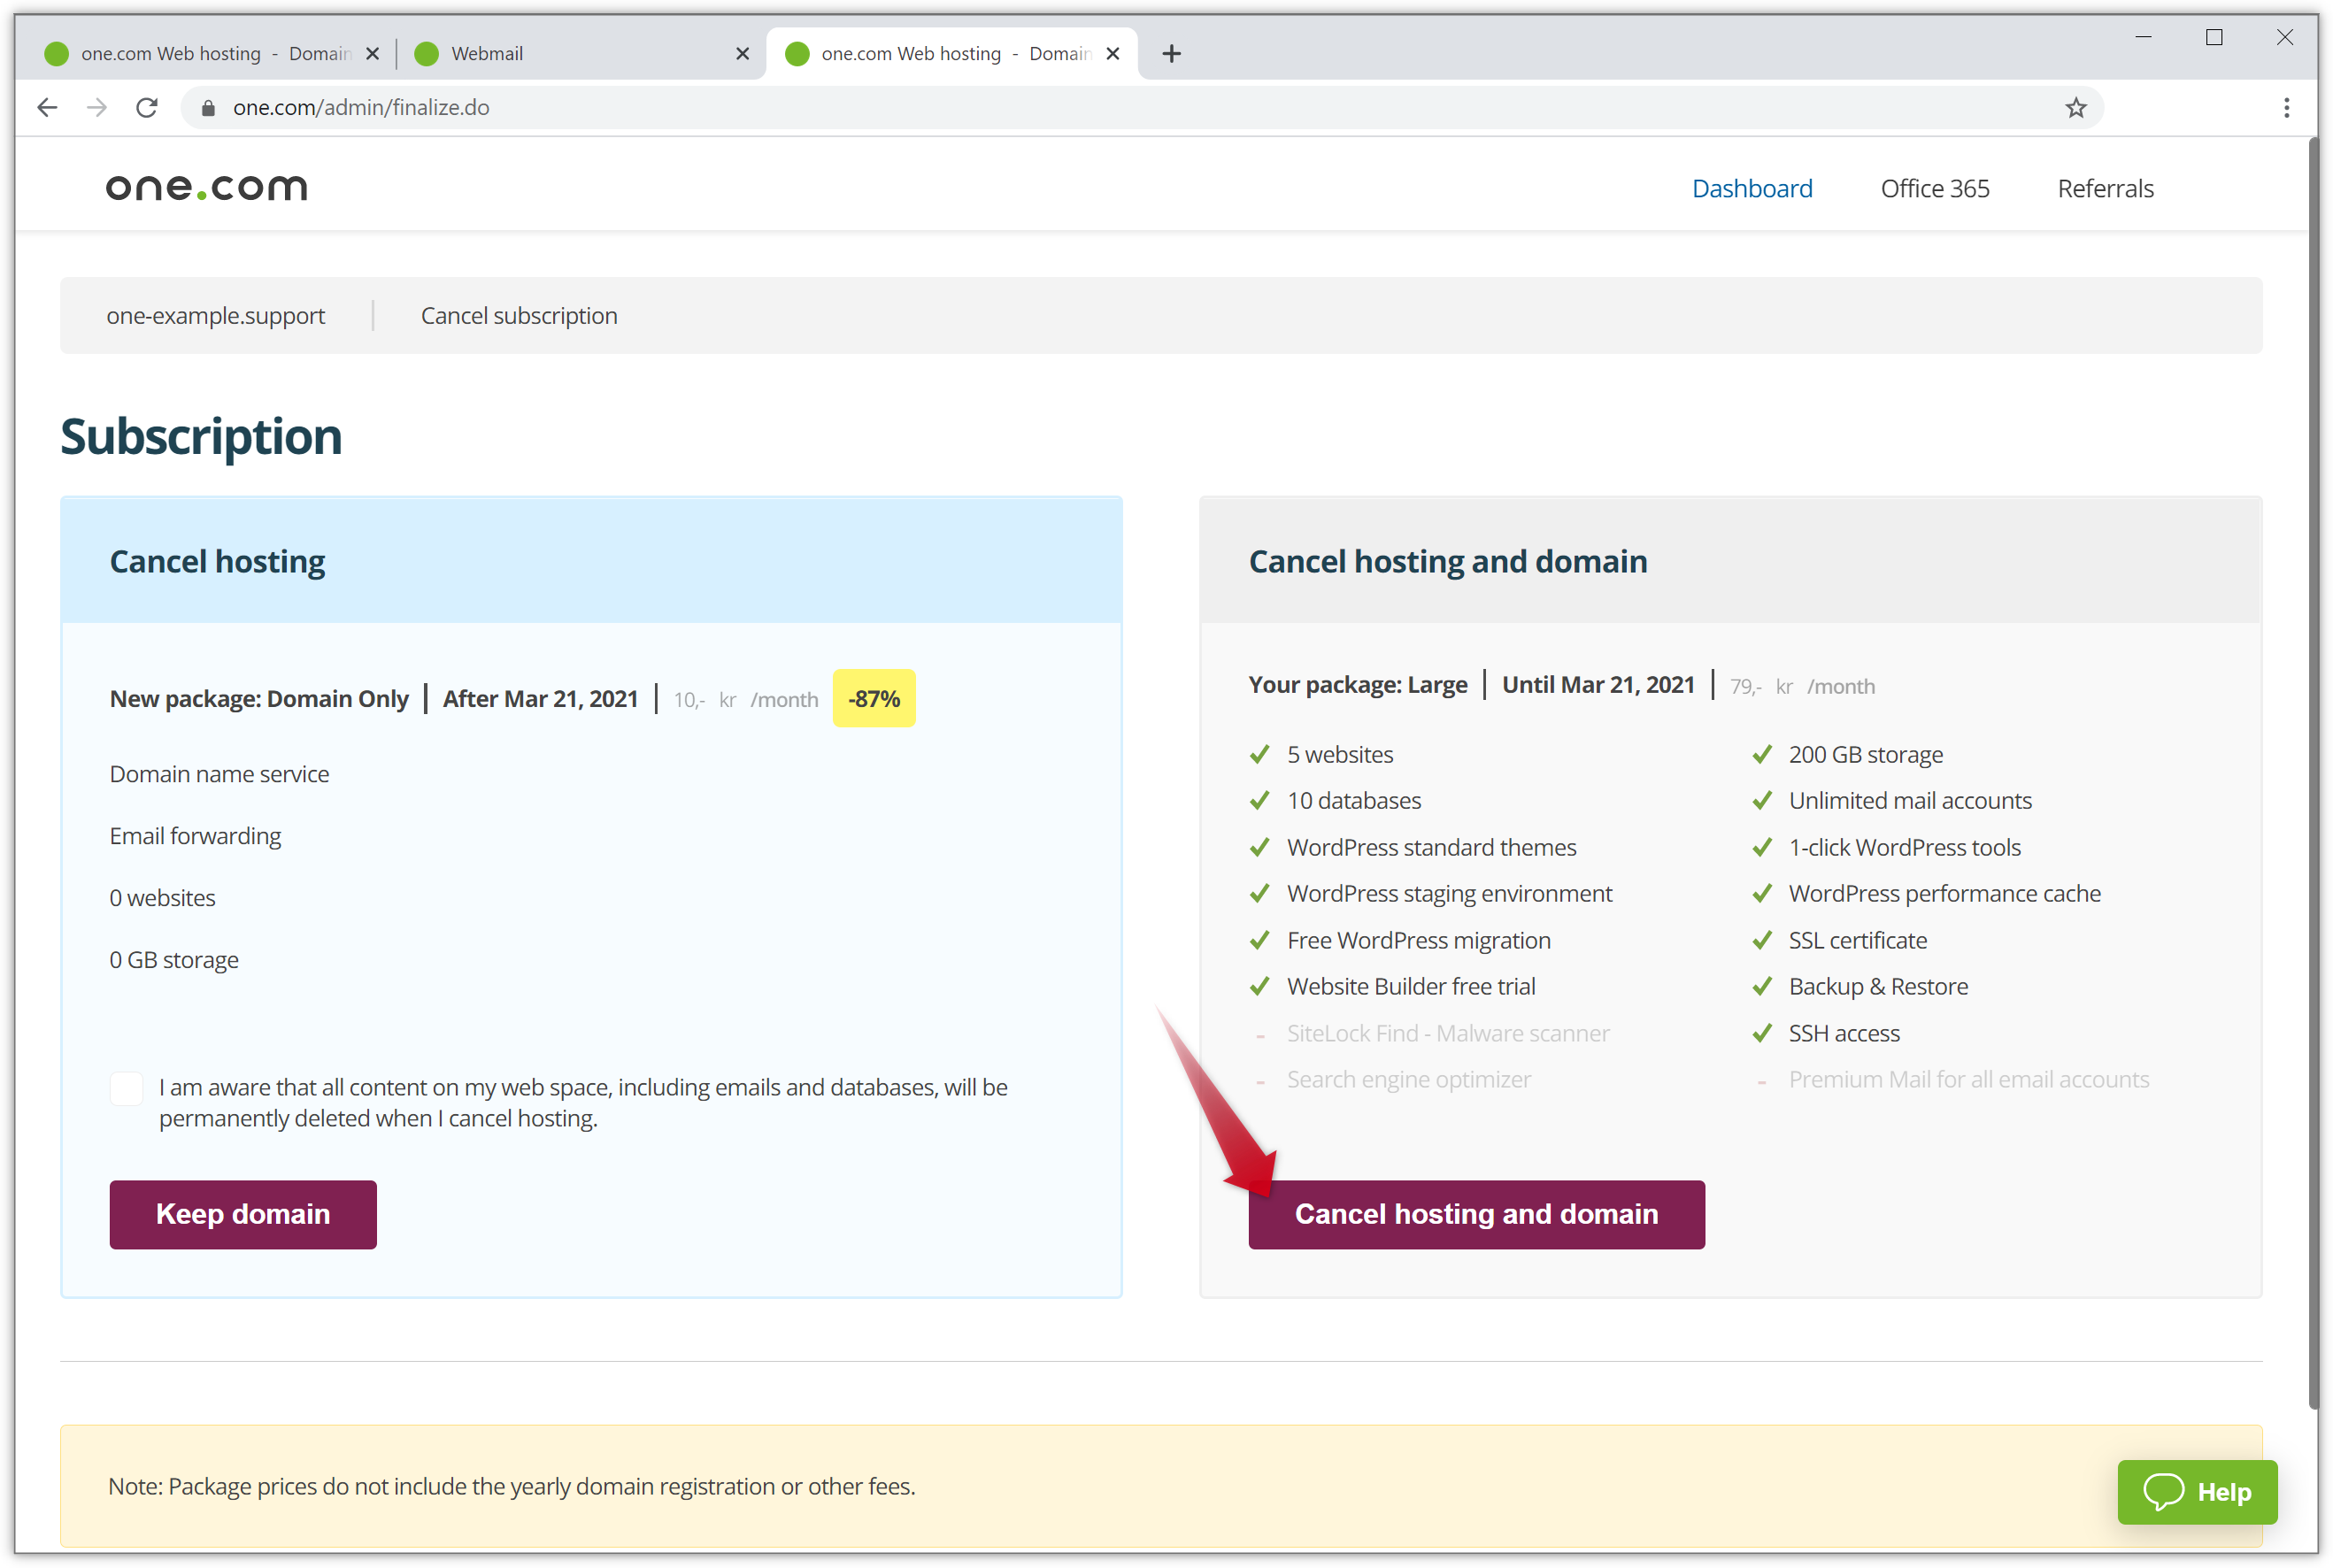The image size is (2333, 1568).
Task: Click the open new tab plus icon
Action: [1174, 52]
